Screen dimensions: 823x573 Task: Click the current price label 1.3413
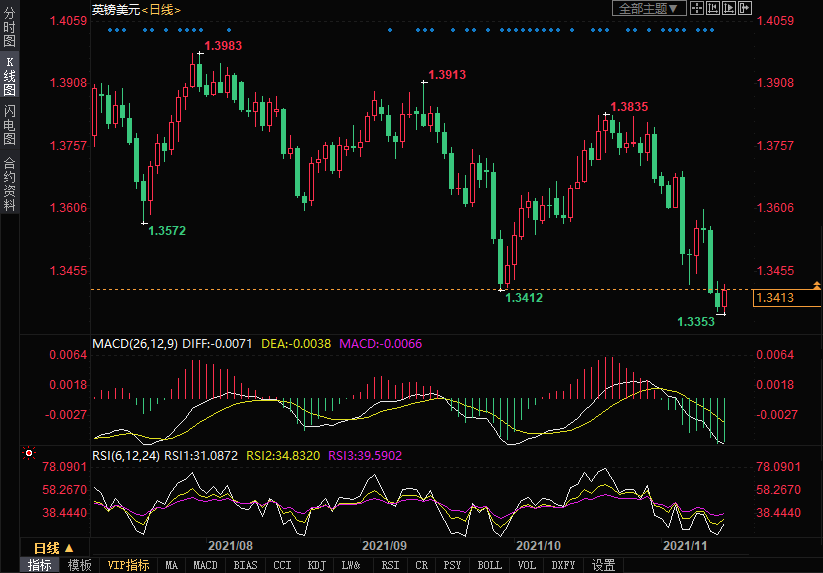776,298
